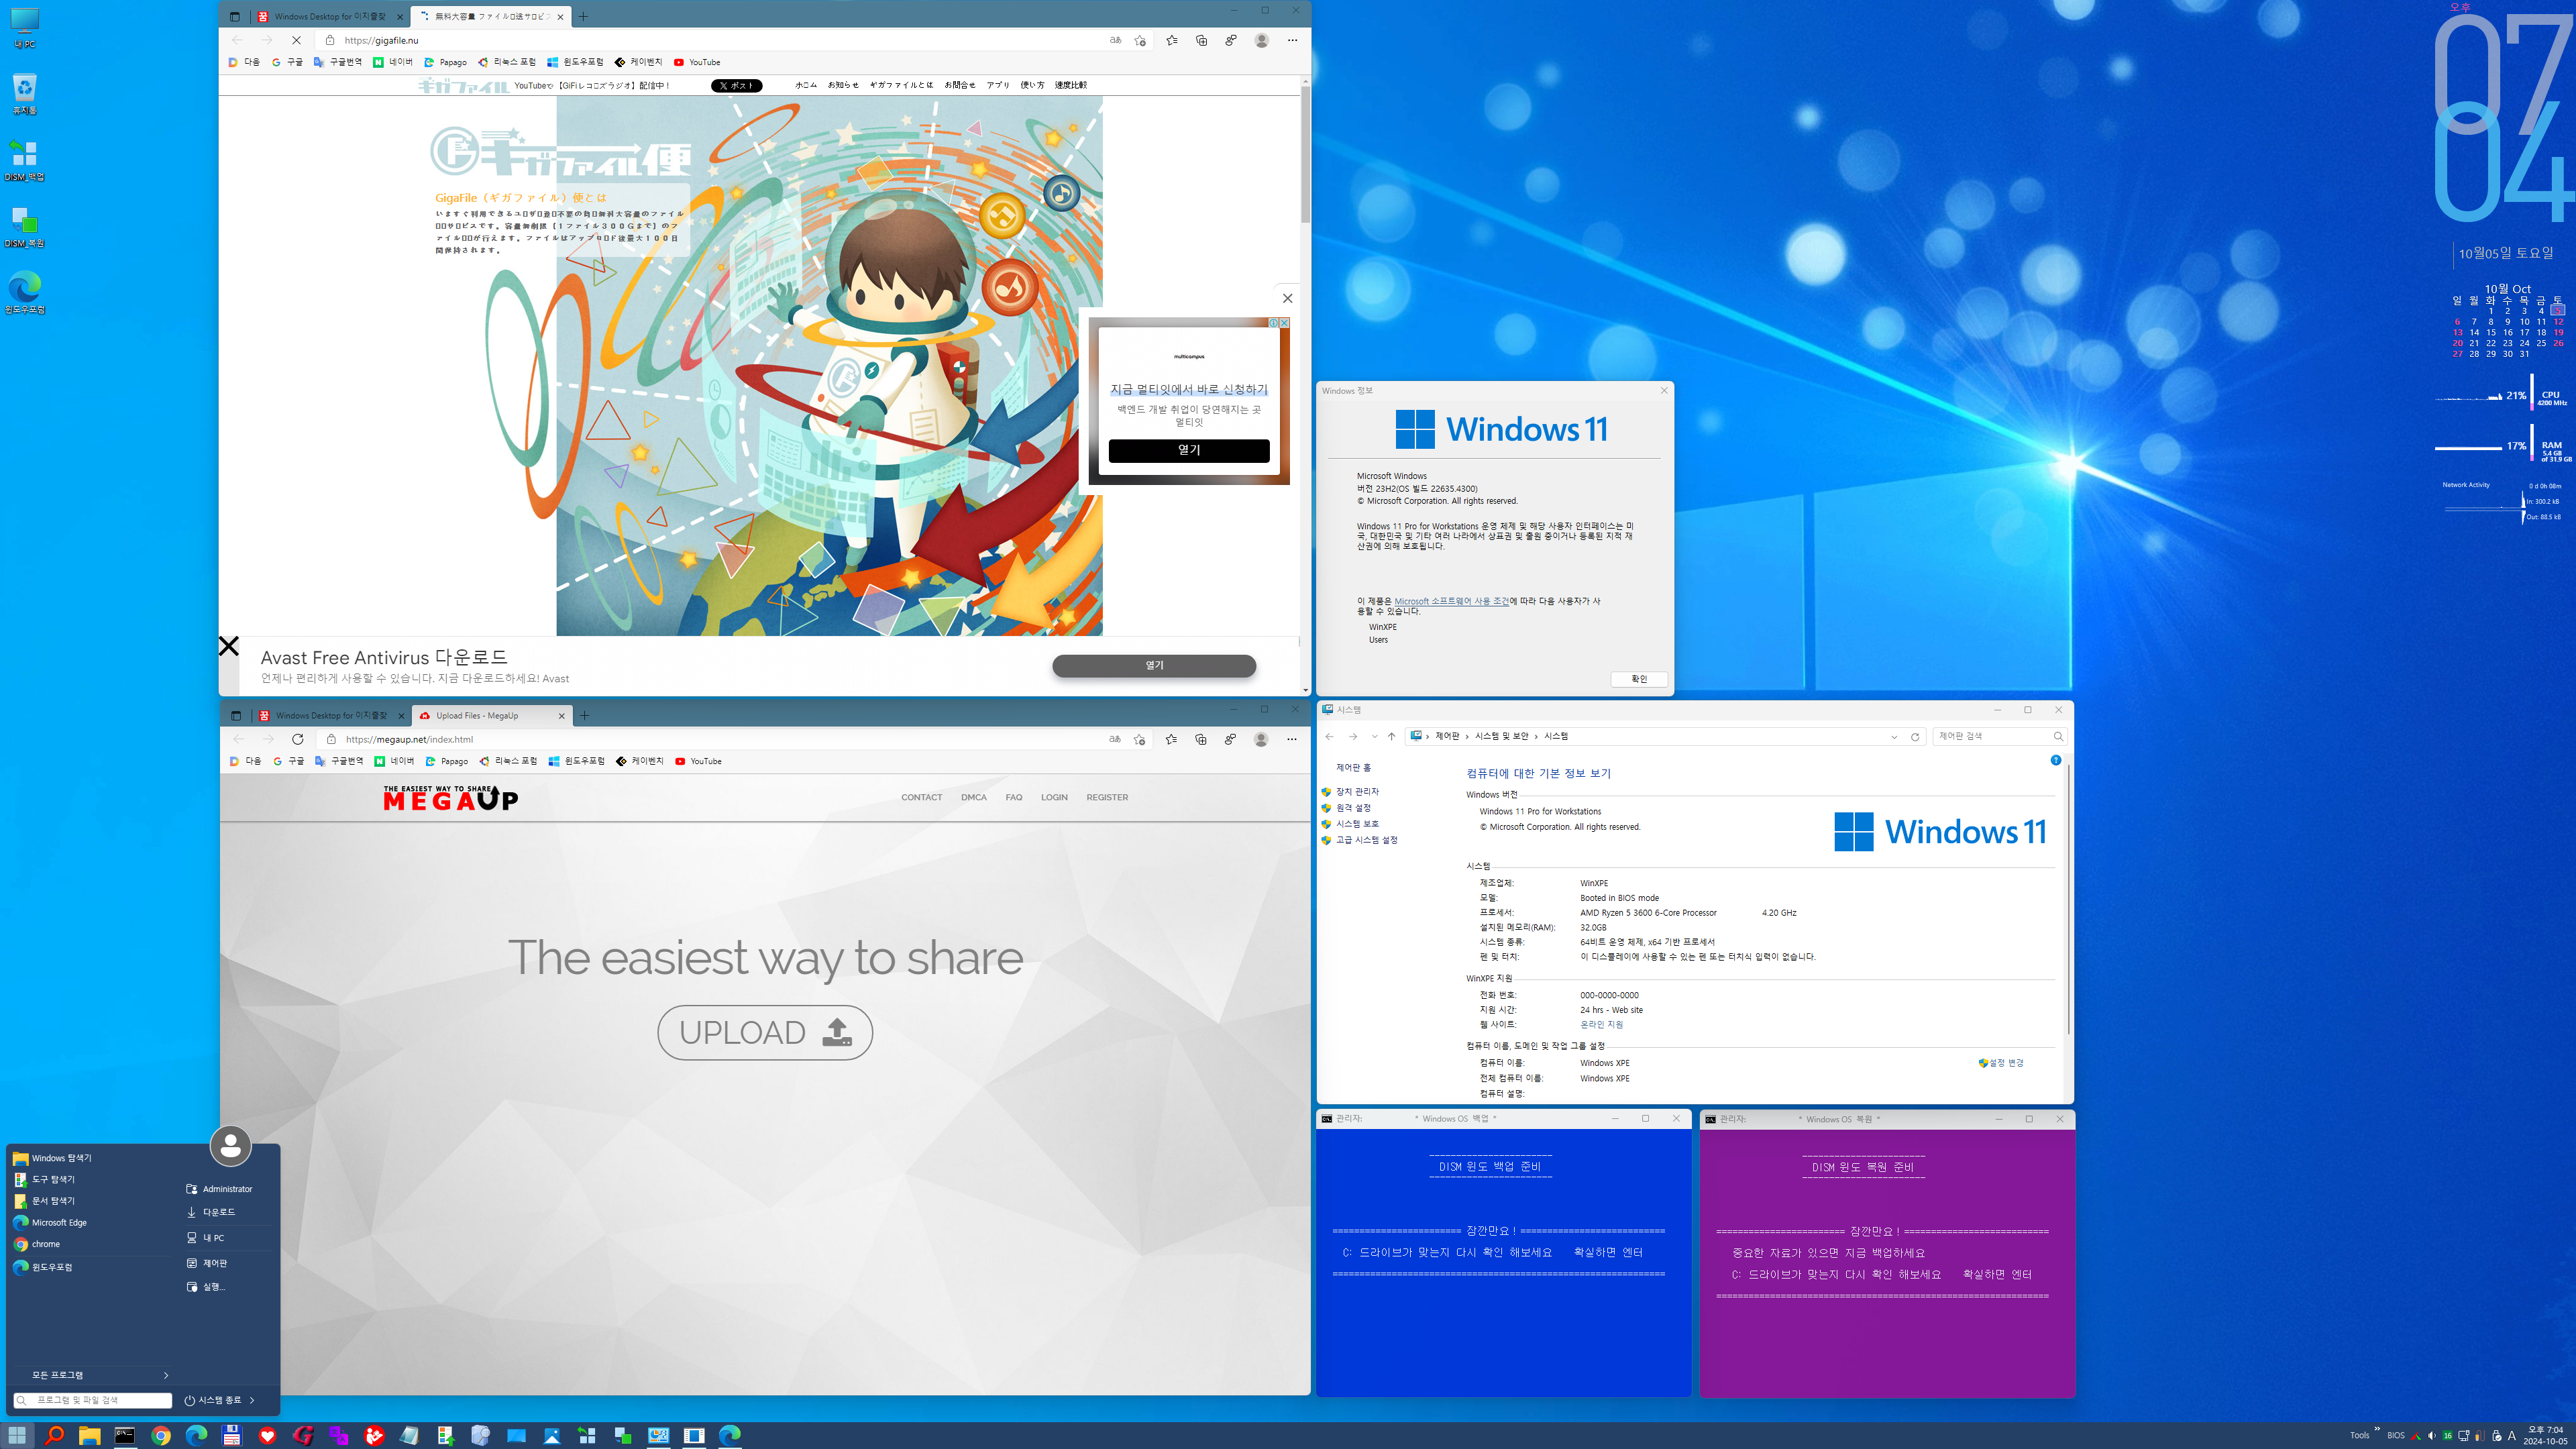Open the DISM_백업 desktop shortcut
2576x1449 pixels.
(x=24, y=160)
